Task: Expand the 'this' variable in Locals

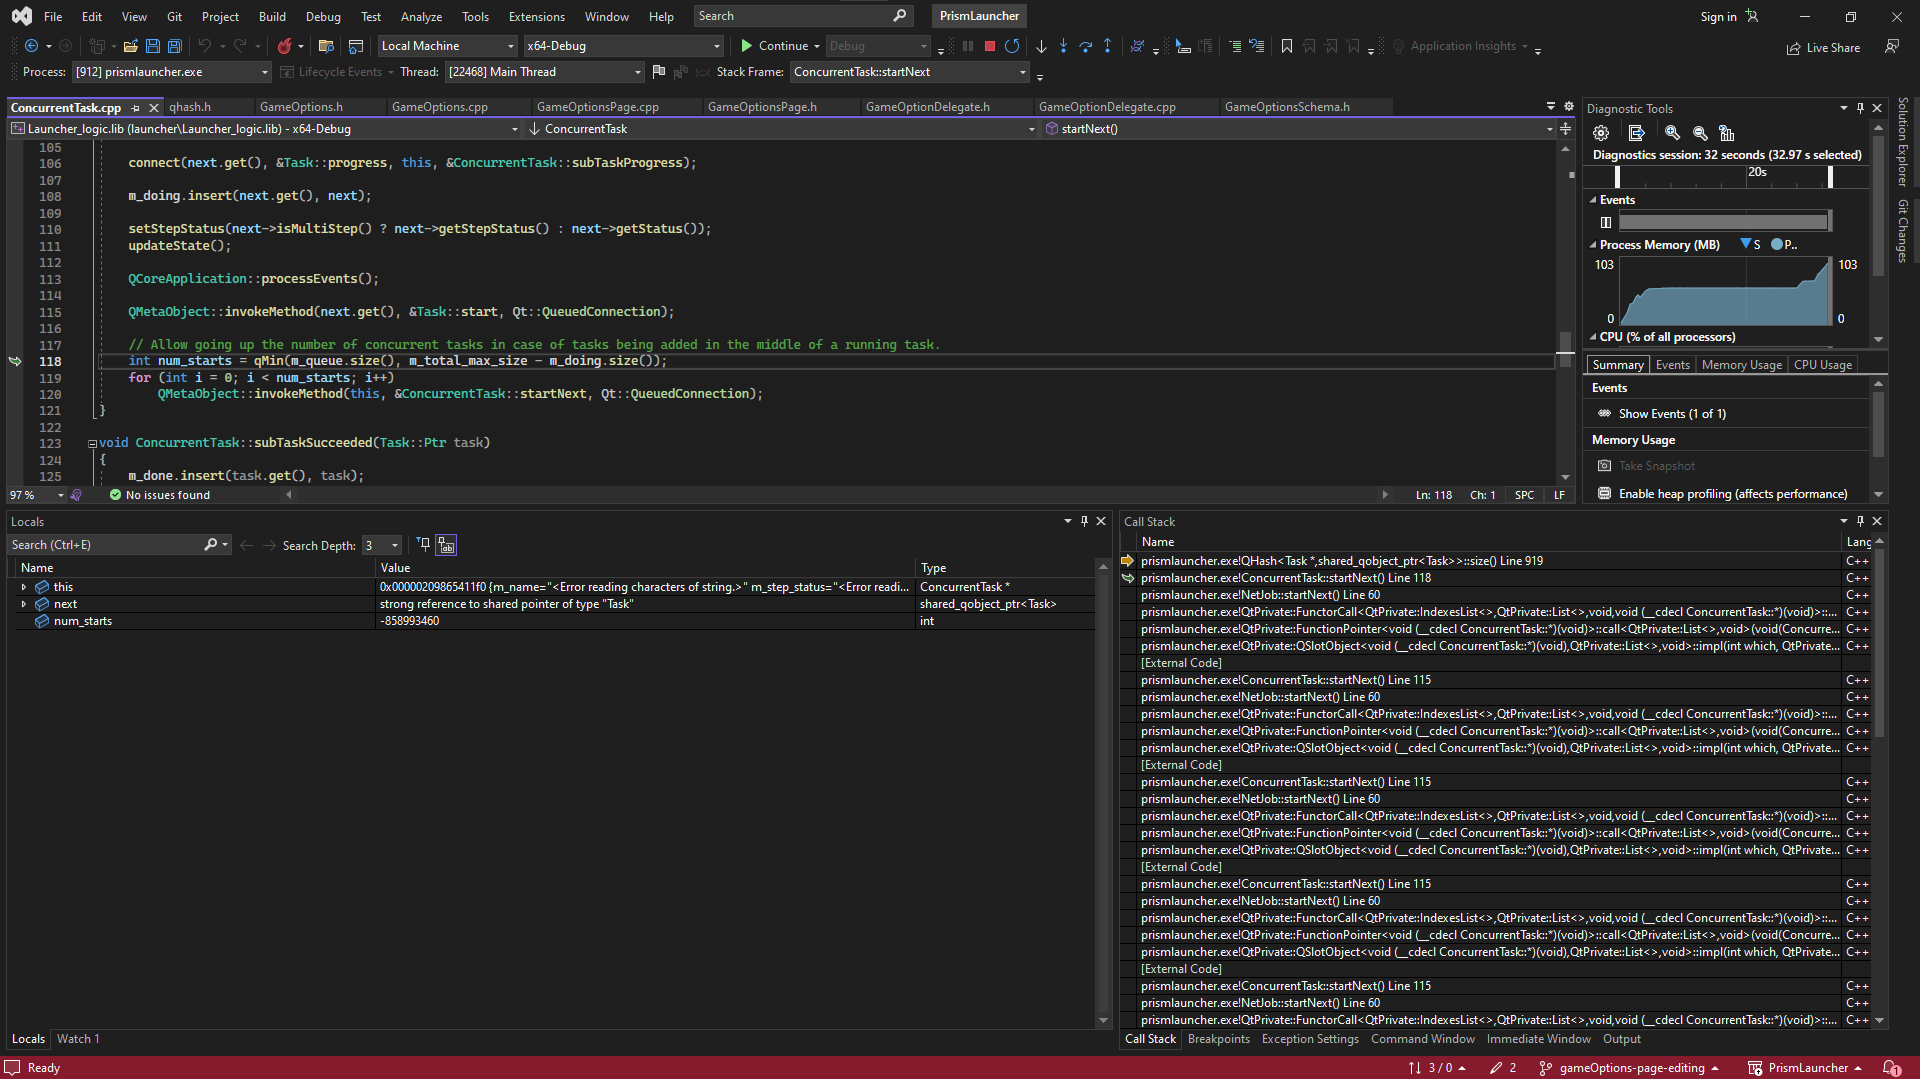Action: [24, 587]
